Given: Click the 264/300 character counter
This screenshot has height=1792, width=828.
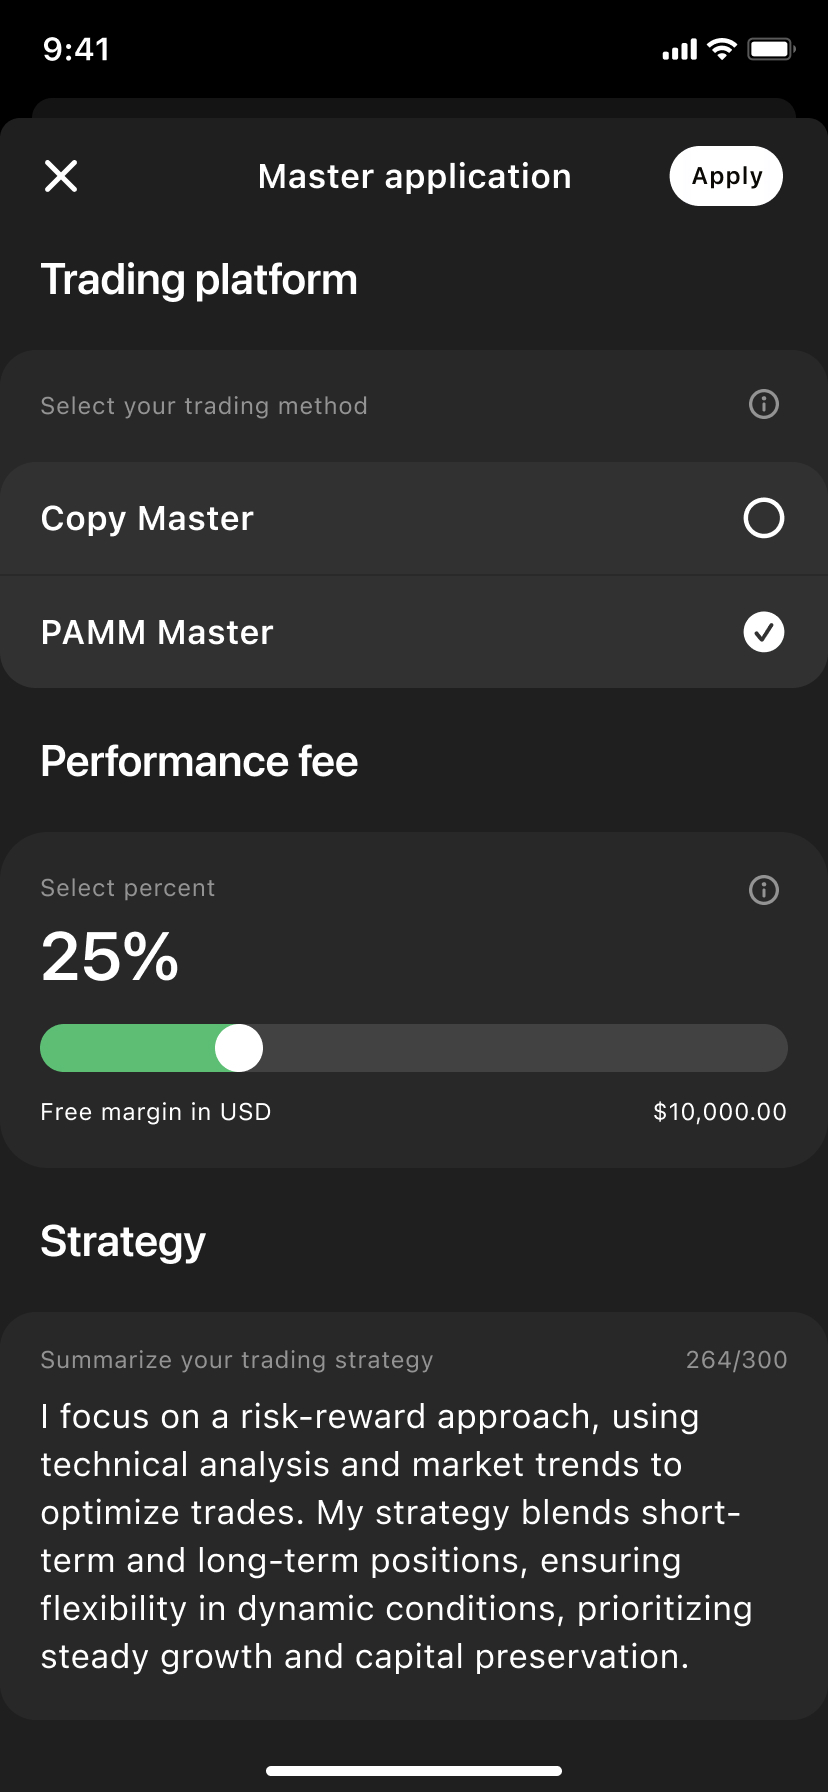Looking at the screenshot, I should coord(736,1360).
